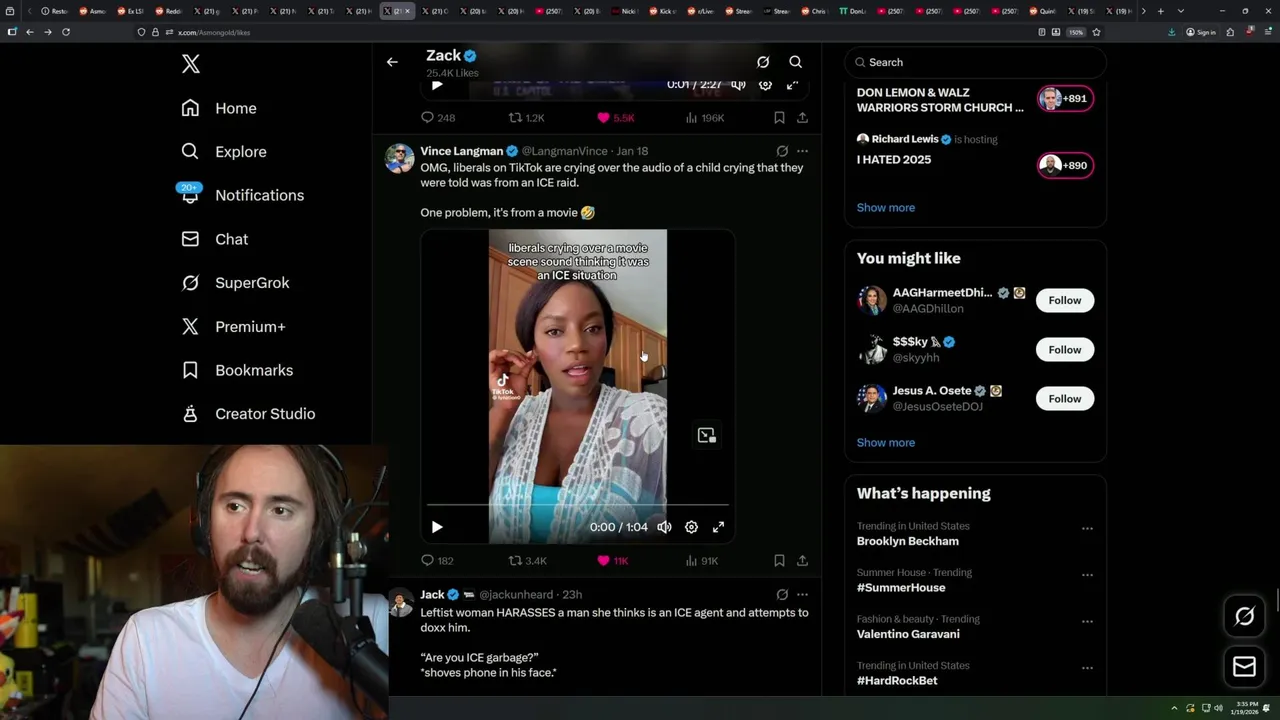Viewport: 1280px width, 720px height.
Task: Repost the top post with 1.2K reposts
Action: click(x=526, y=118)
